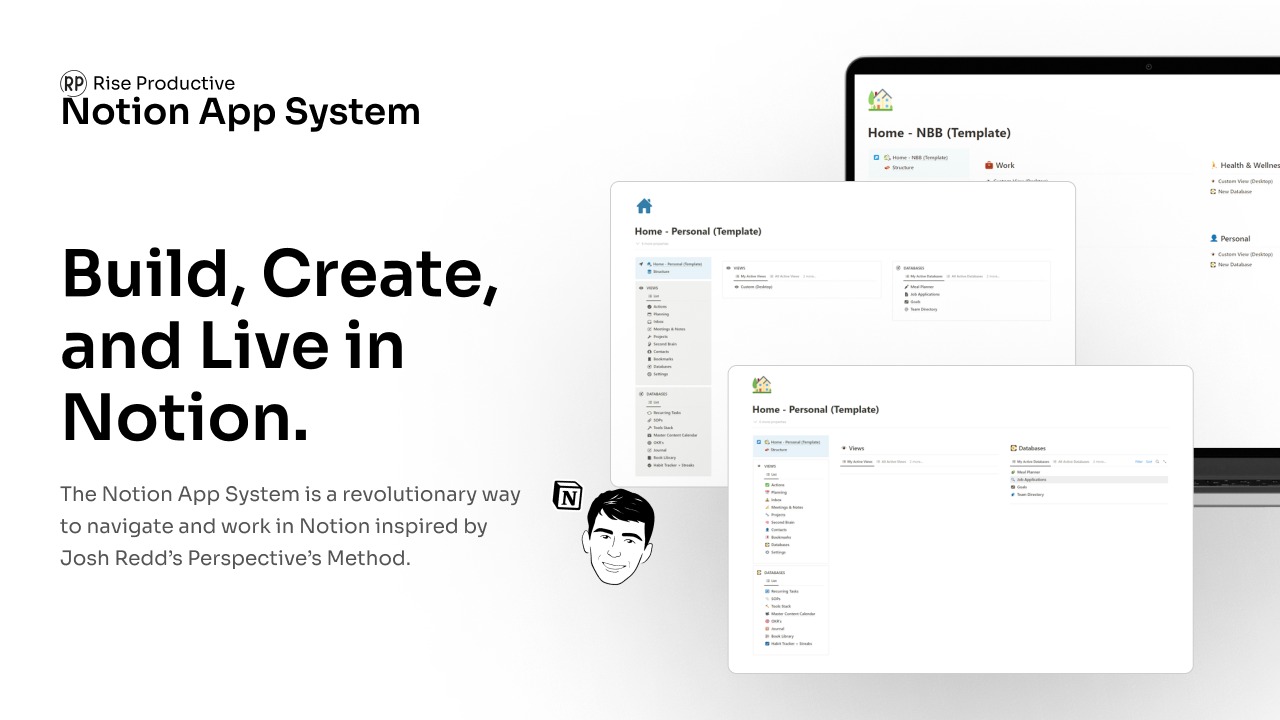
Task: Click the Personal person icon in laptop window
Action: (x=1214, y=238)
